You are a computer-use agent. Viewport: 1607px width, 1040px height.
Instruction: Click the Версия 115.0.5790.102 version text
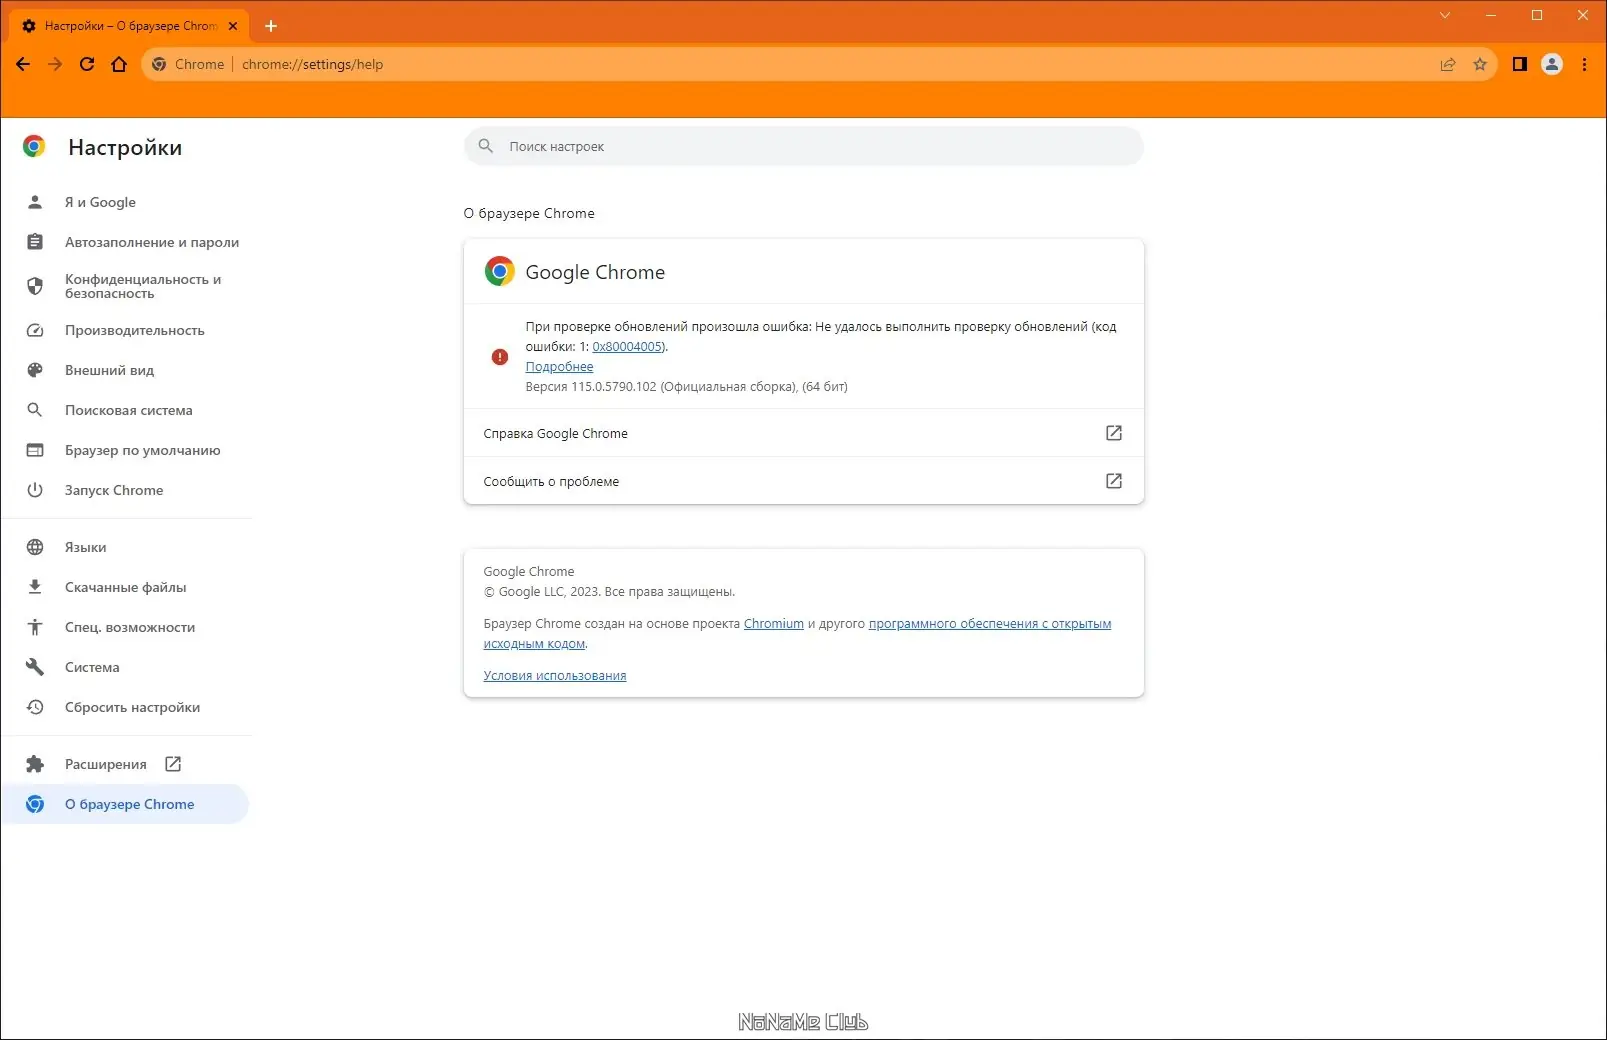click(x=686, y=387)
